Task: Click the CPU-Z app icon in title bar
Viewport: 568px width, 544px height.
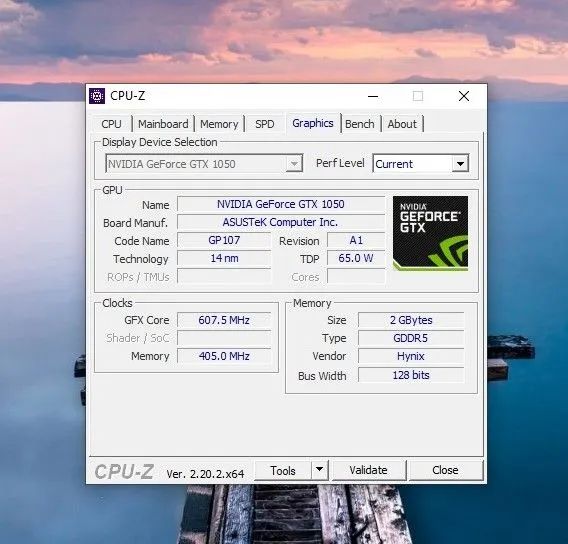Action: (97, 96)
